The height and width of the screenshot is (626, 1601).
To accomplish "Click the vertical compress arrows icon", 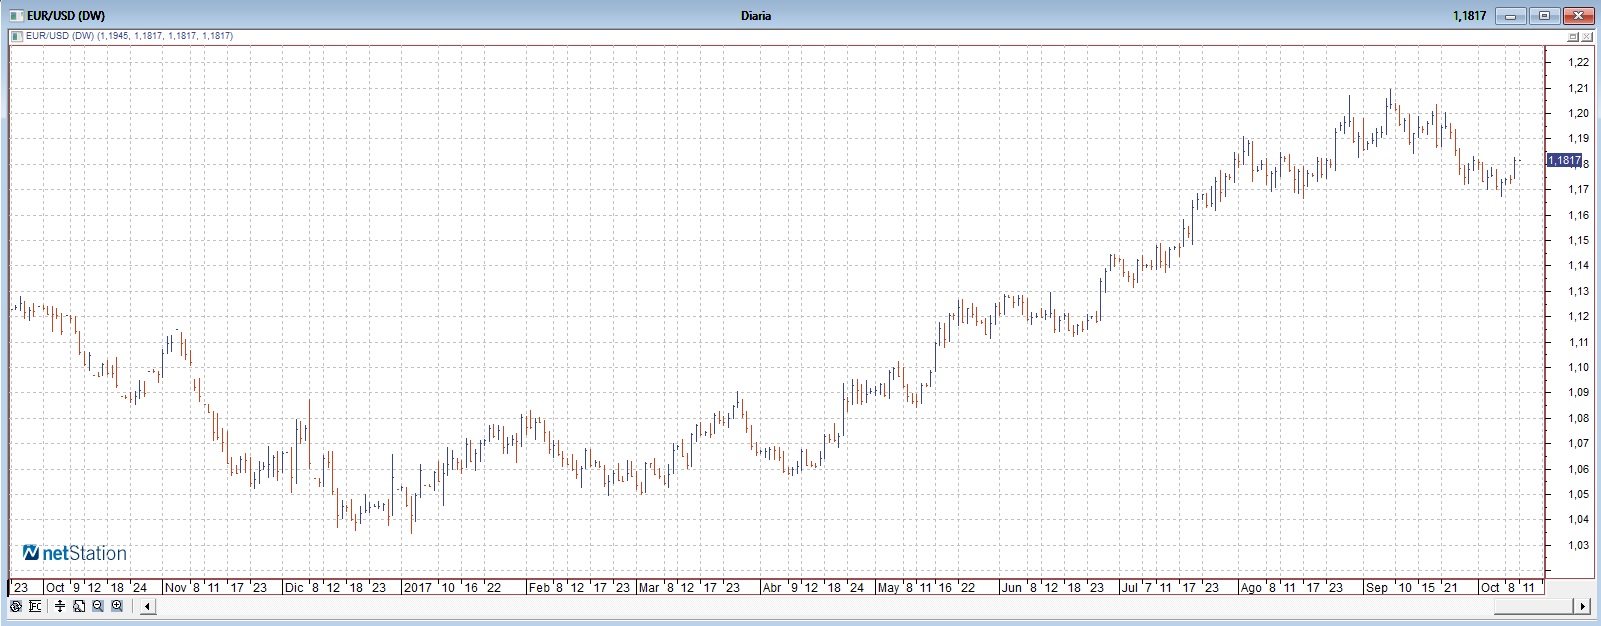I will click(60, 606).
